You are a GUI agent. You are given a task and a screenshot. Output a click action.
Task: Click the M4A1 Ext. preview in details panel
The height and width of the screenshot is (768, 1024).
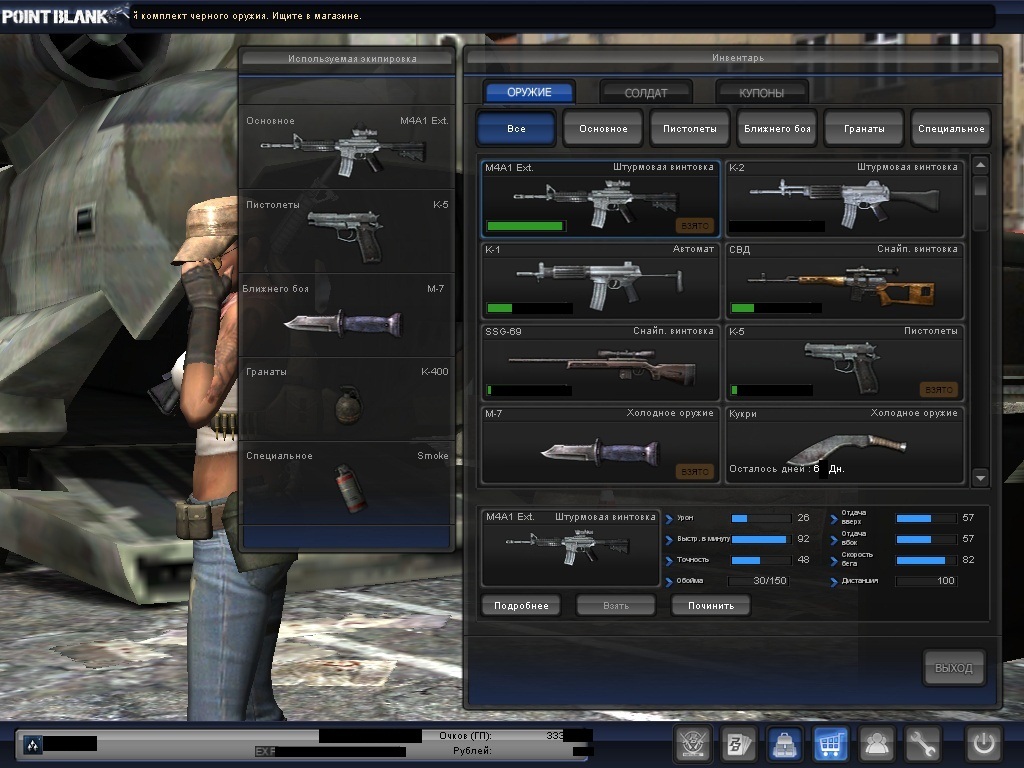[x=570, y=547]
